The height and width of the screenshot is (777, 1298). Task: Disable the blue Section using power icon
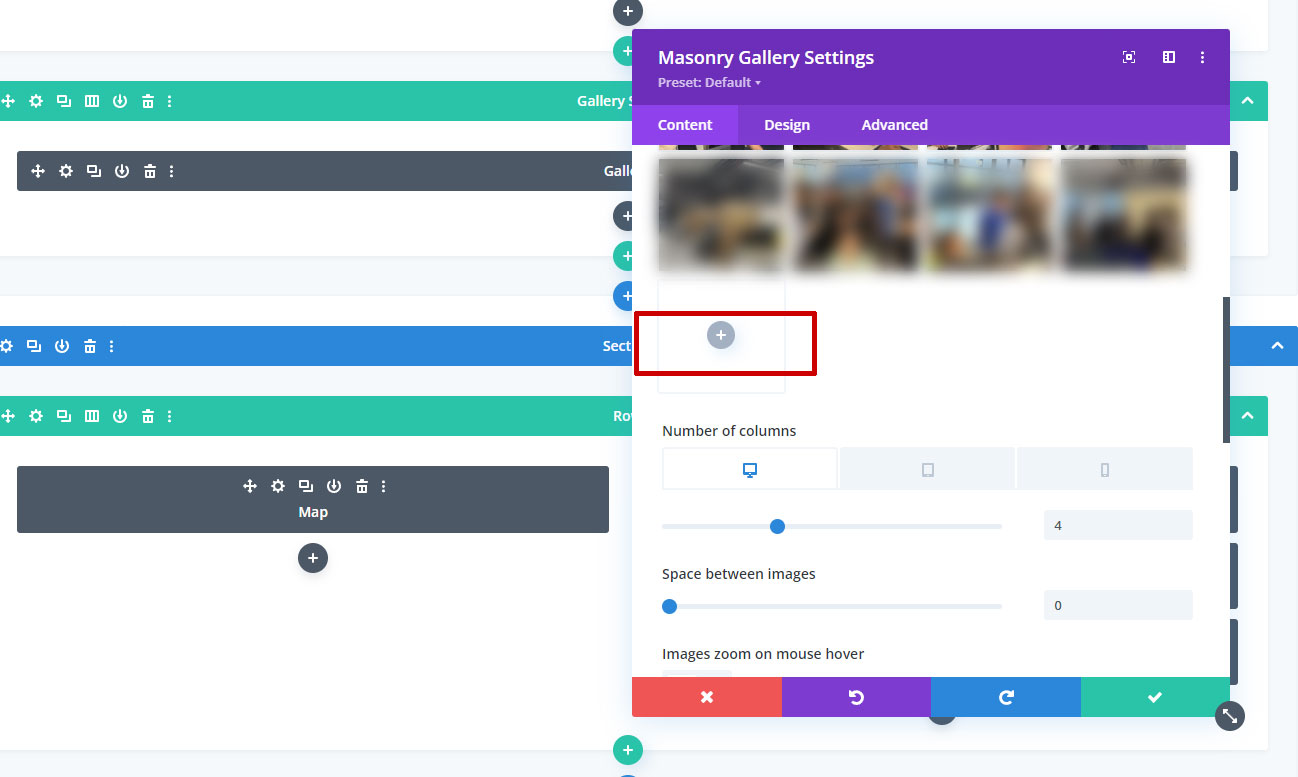pos(62,346)
